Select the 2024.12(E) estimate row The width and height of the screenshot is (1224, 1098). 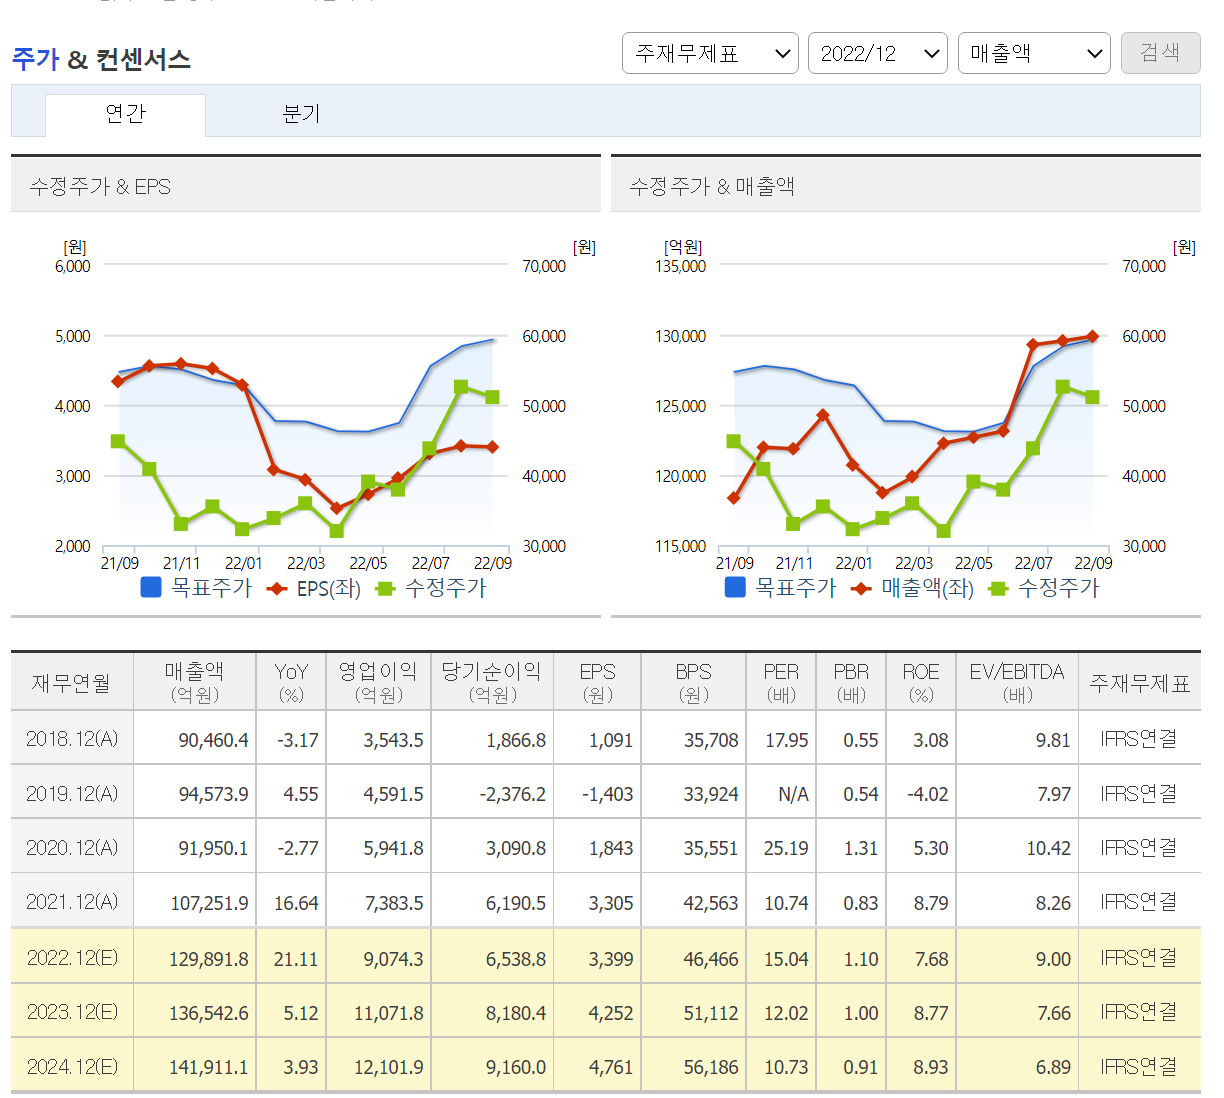tap(606, 1066)
